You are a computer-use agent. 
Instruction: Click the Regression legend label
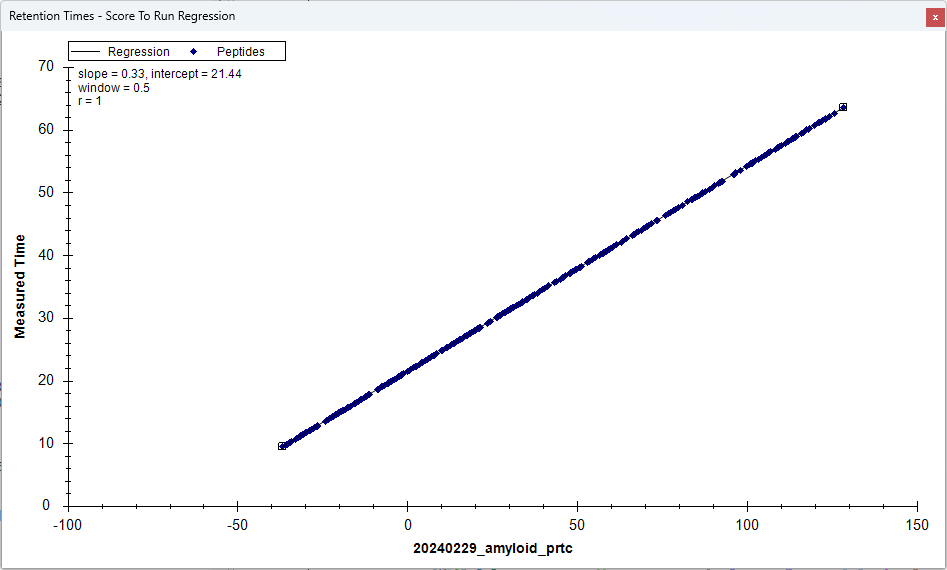coord(138,52)
